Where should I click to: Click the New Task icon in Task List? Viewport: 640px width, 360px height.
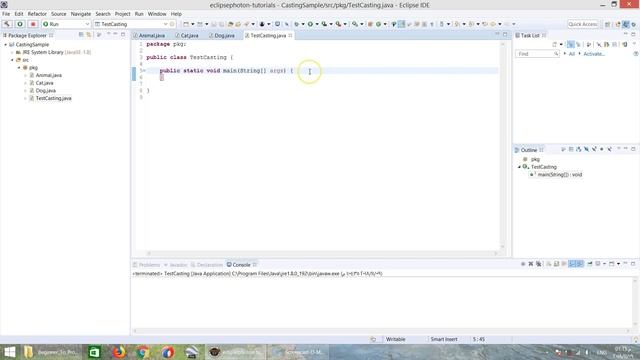(x=555, y=44)
